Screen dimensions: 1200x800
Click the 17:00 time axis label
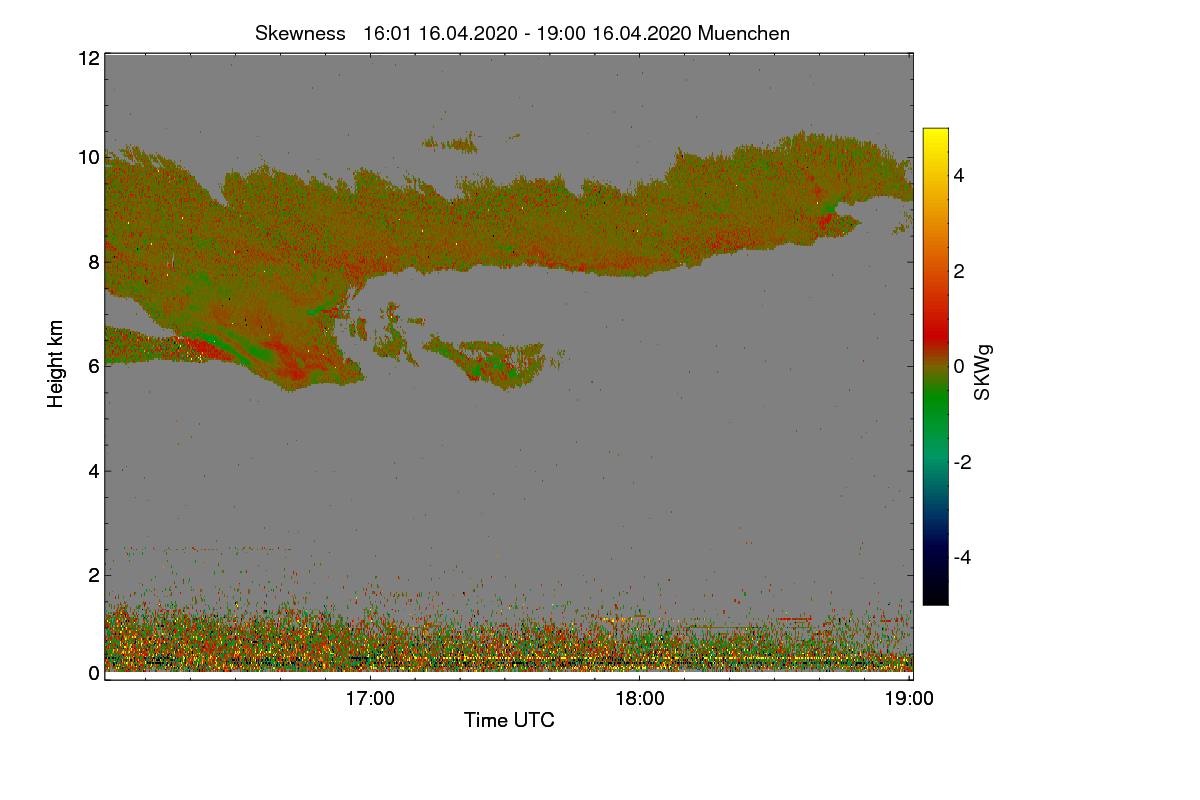[x=371, y=698]
